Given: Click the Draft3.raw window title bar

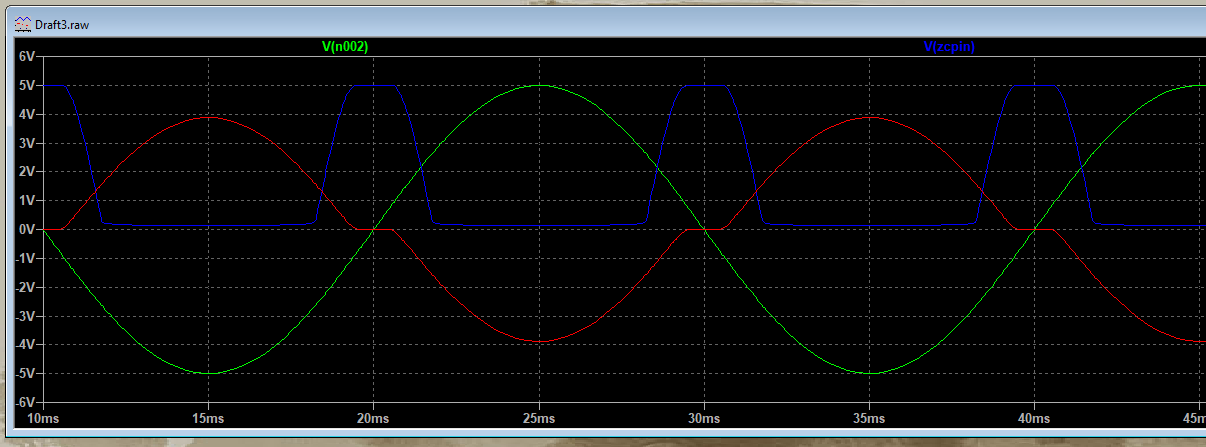Looking at the screenshot, I should point(600,24).
